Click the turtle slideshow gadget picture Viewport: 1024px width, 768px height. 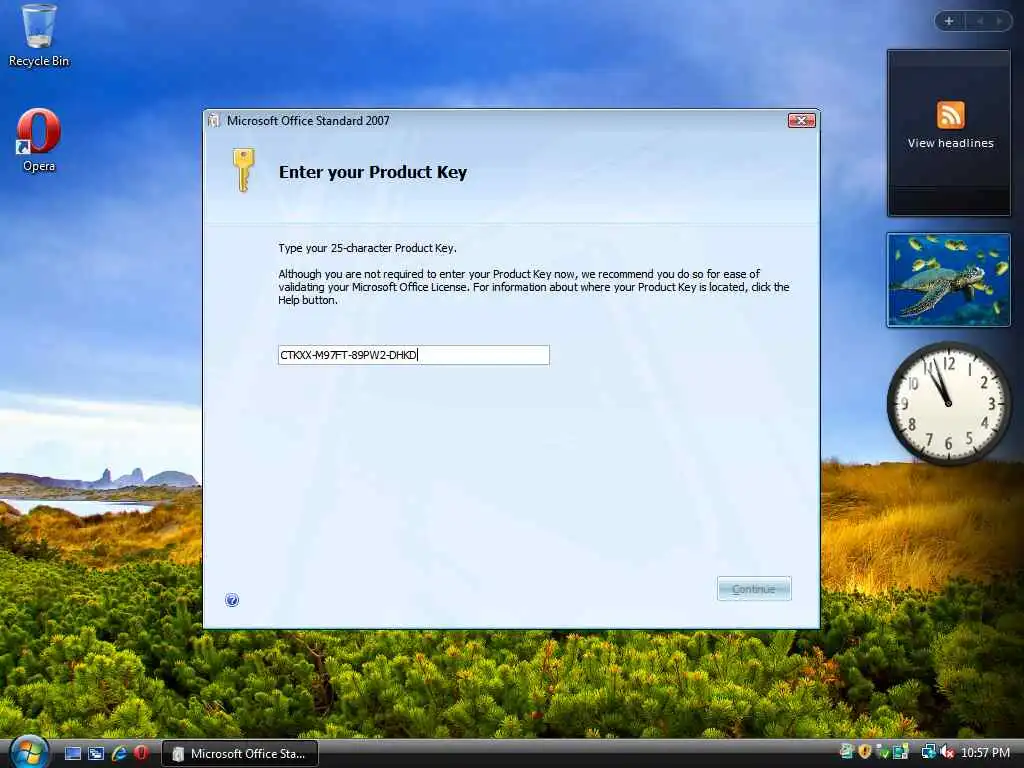coord(948,280)
